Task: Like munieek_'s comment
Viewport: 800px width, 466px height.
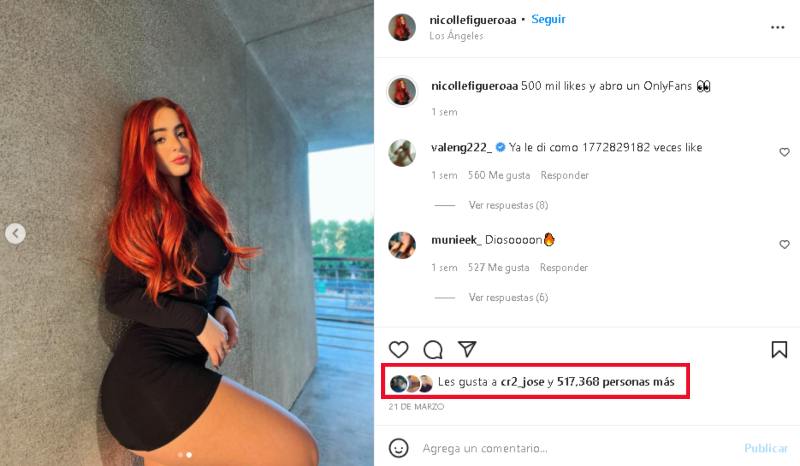Action: tap(784, 244)
